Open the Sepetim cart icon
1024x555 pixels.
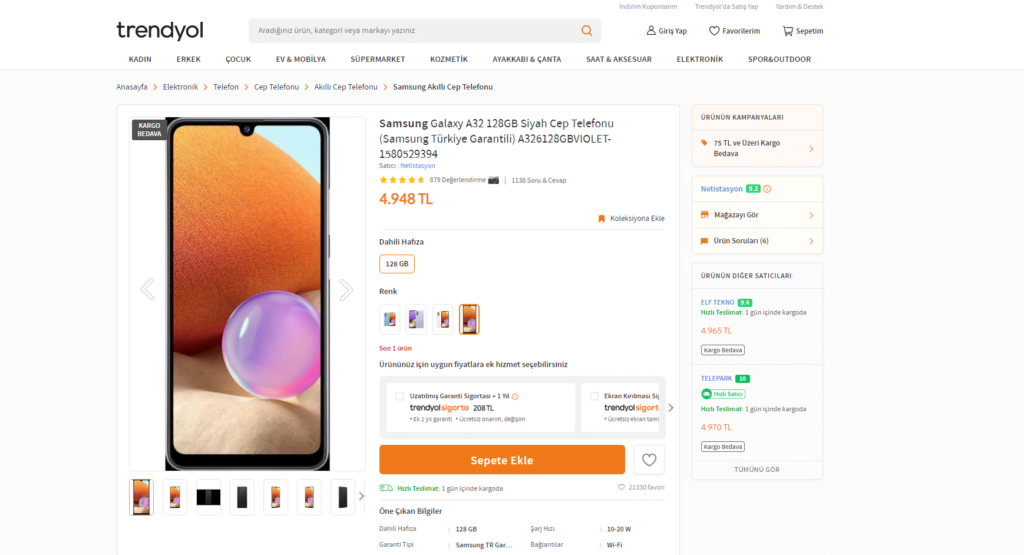[x=788, y=31]
